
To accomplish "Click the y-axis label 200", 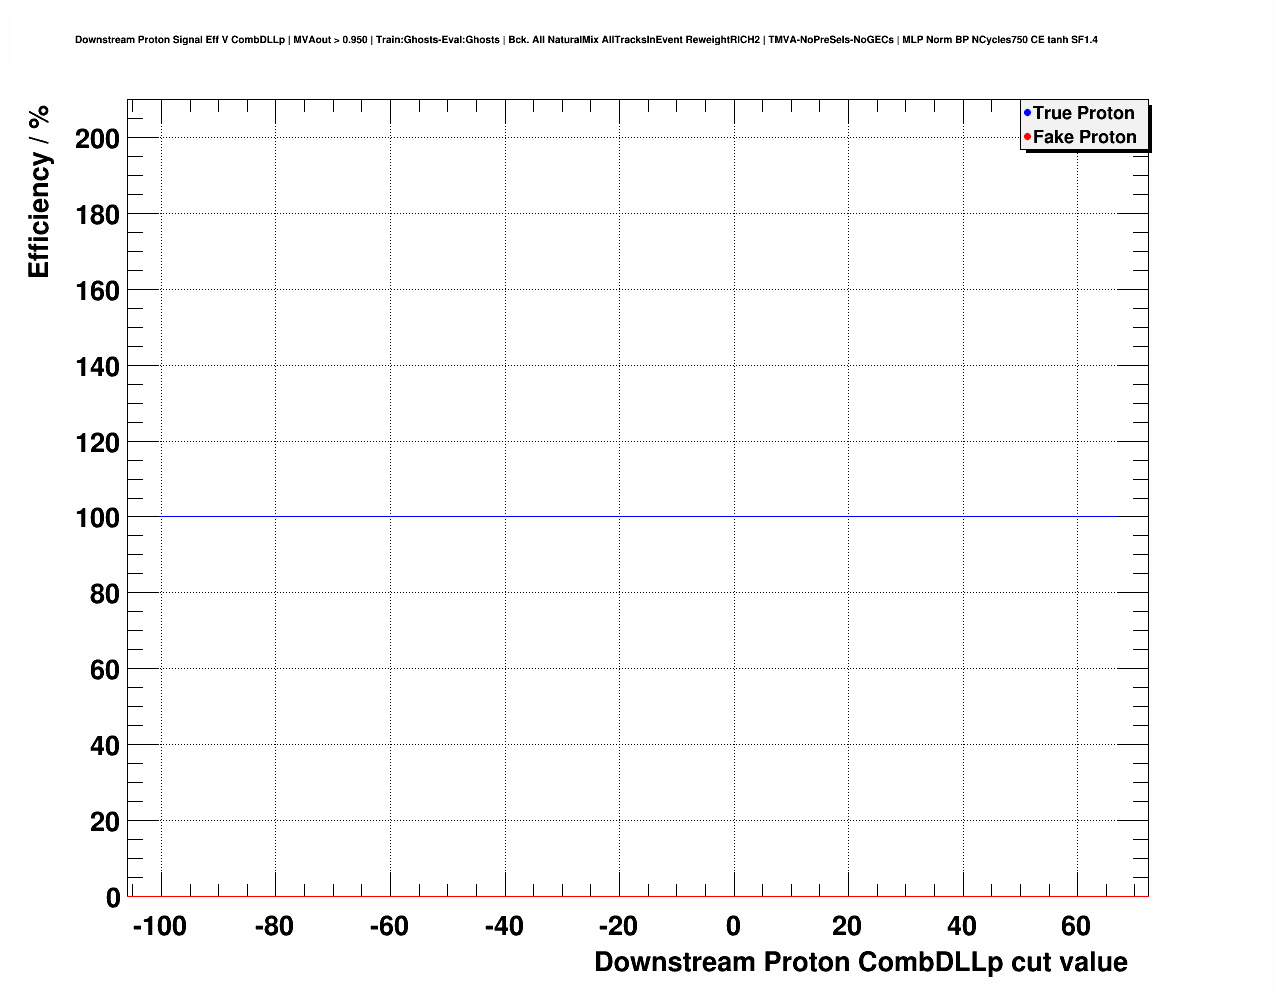I will 97,139.
